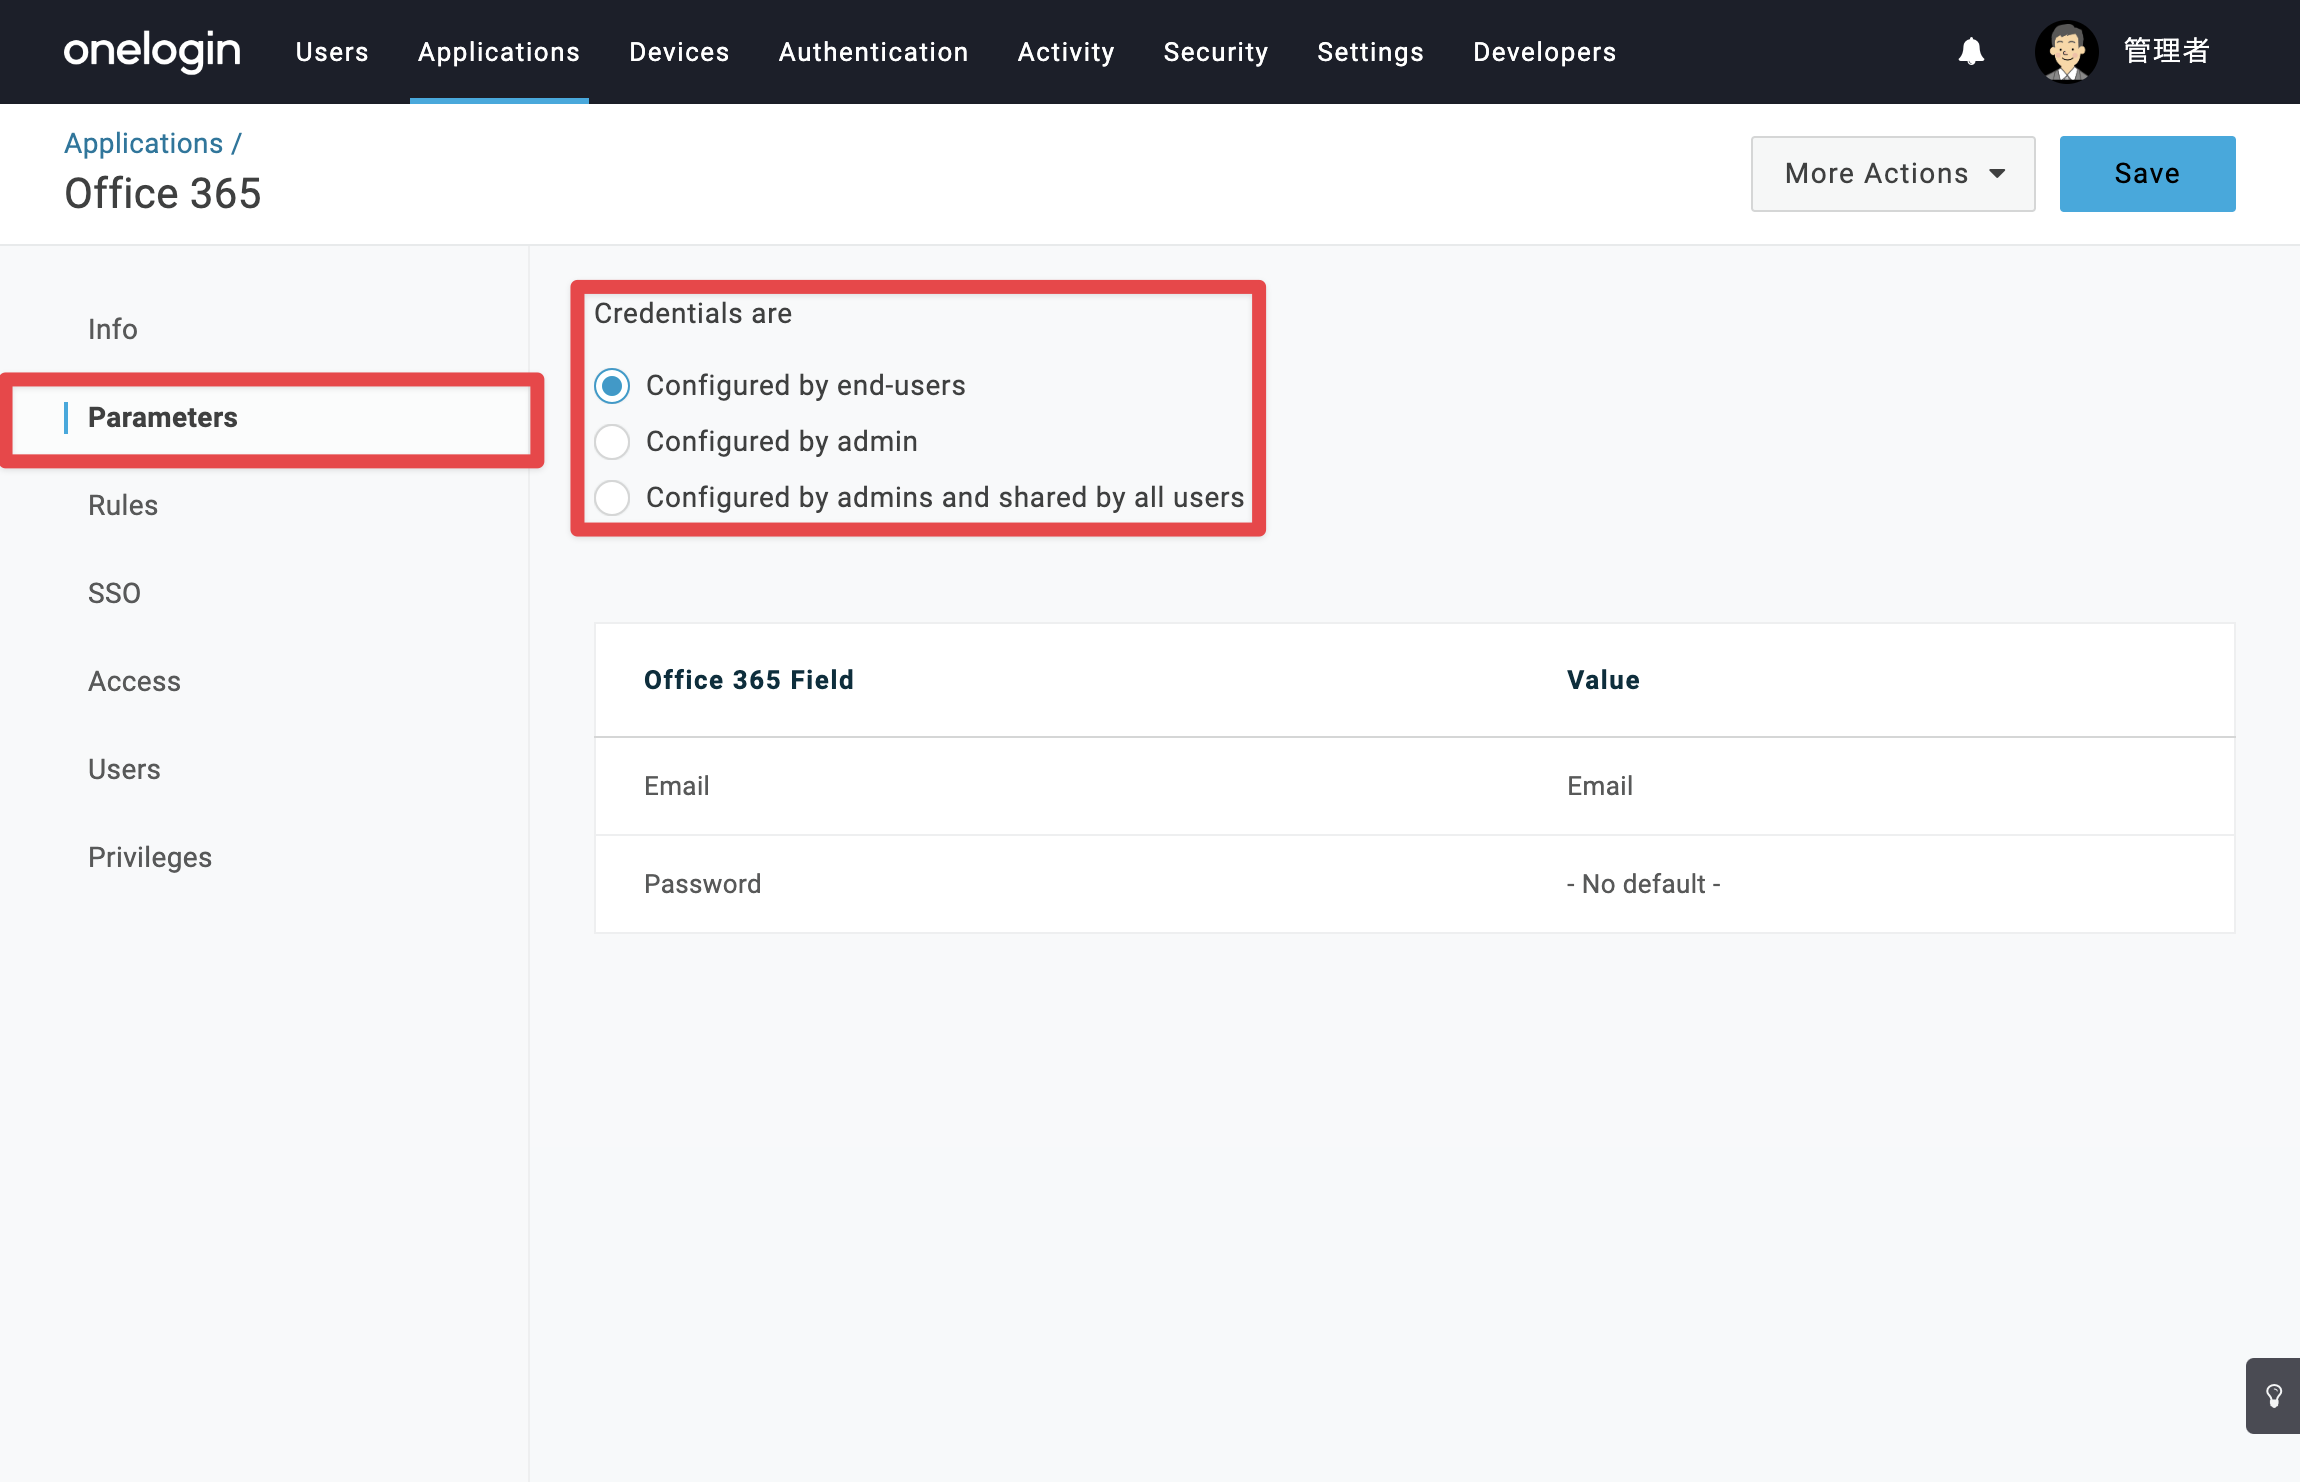
Task: Open the Rules sidebar tab
Action: pos(123,505)
